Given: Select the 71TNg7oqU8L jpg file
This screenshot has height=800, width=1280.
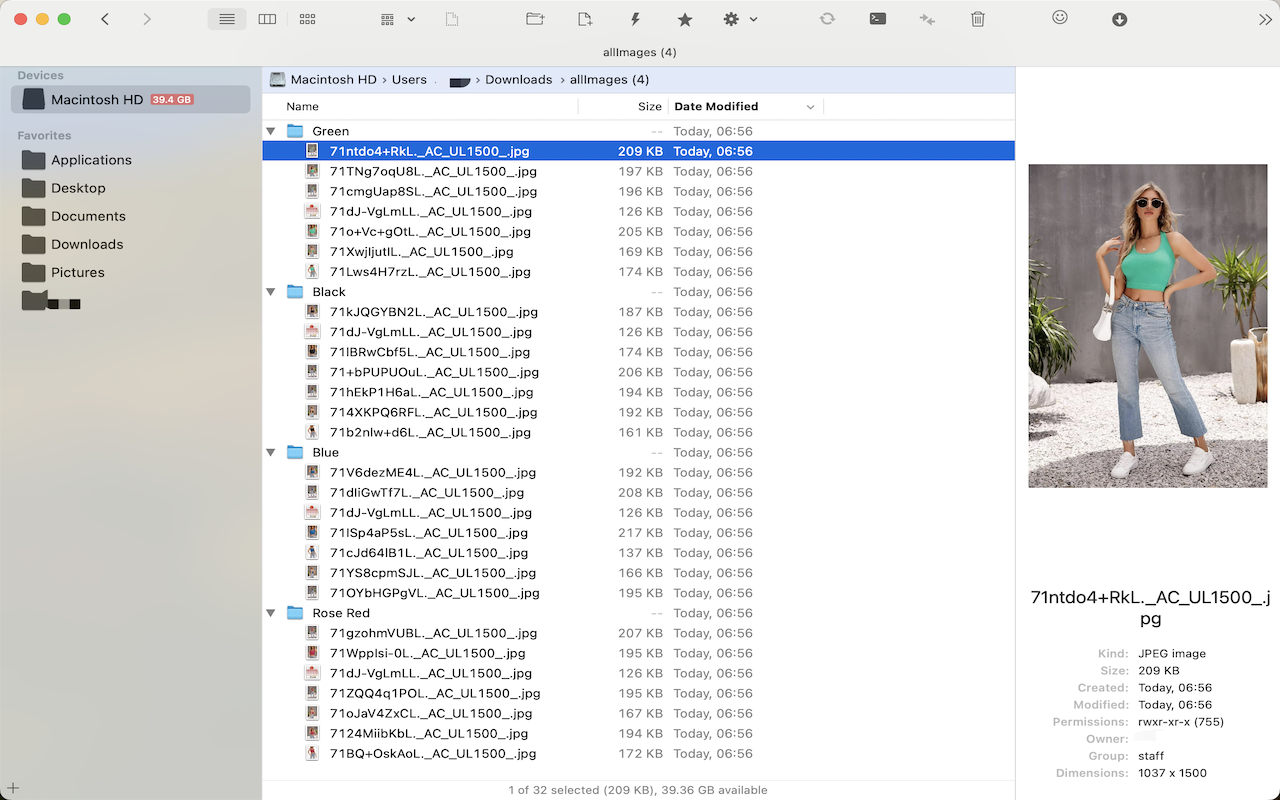Looking at the screenshot, I should coord(431,171).
